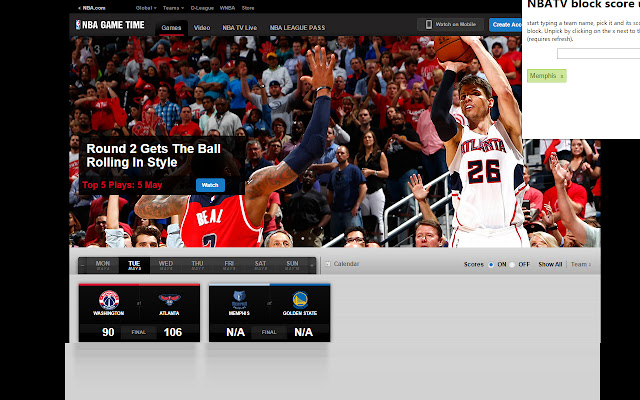Click the NBA Game Time logo
640x400 pixels.
110,25
